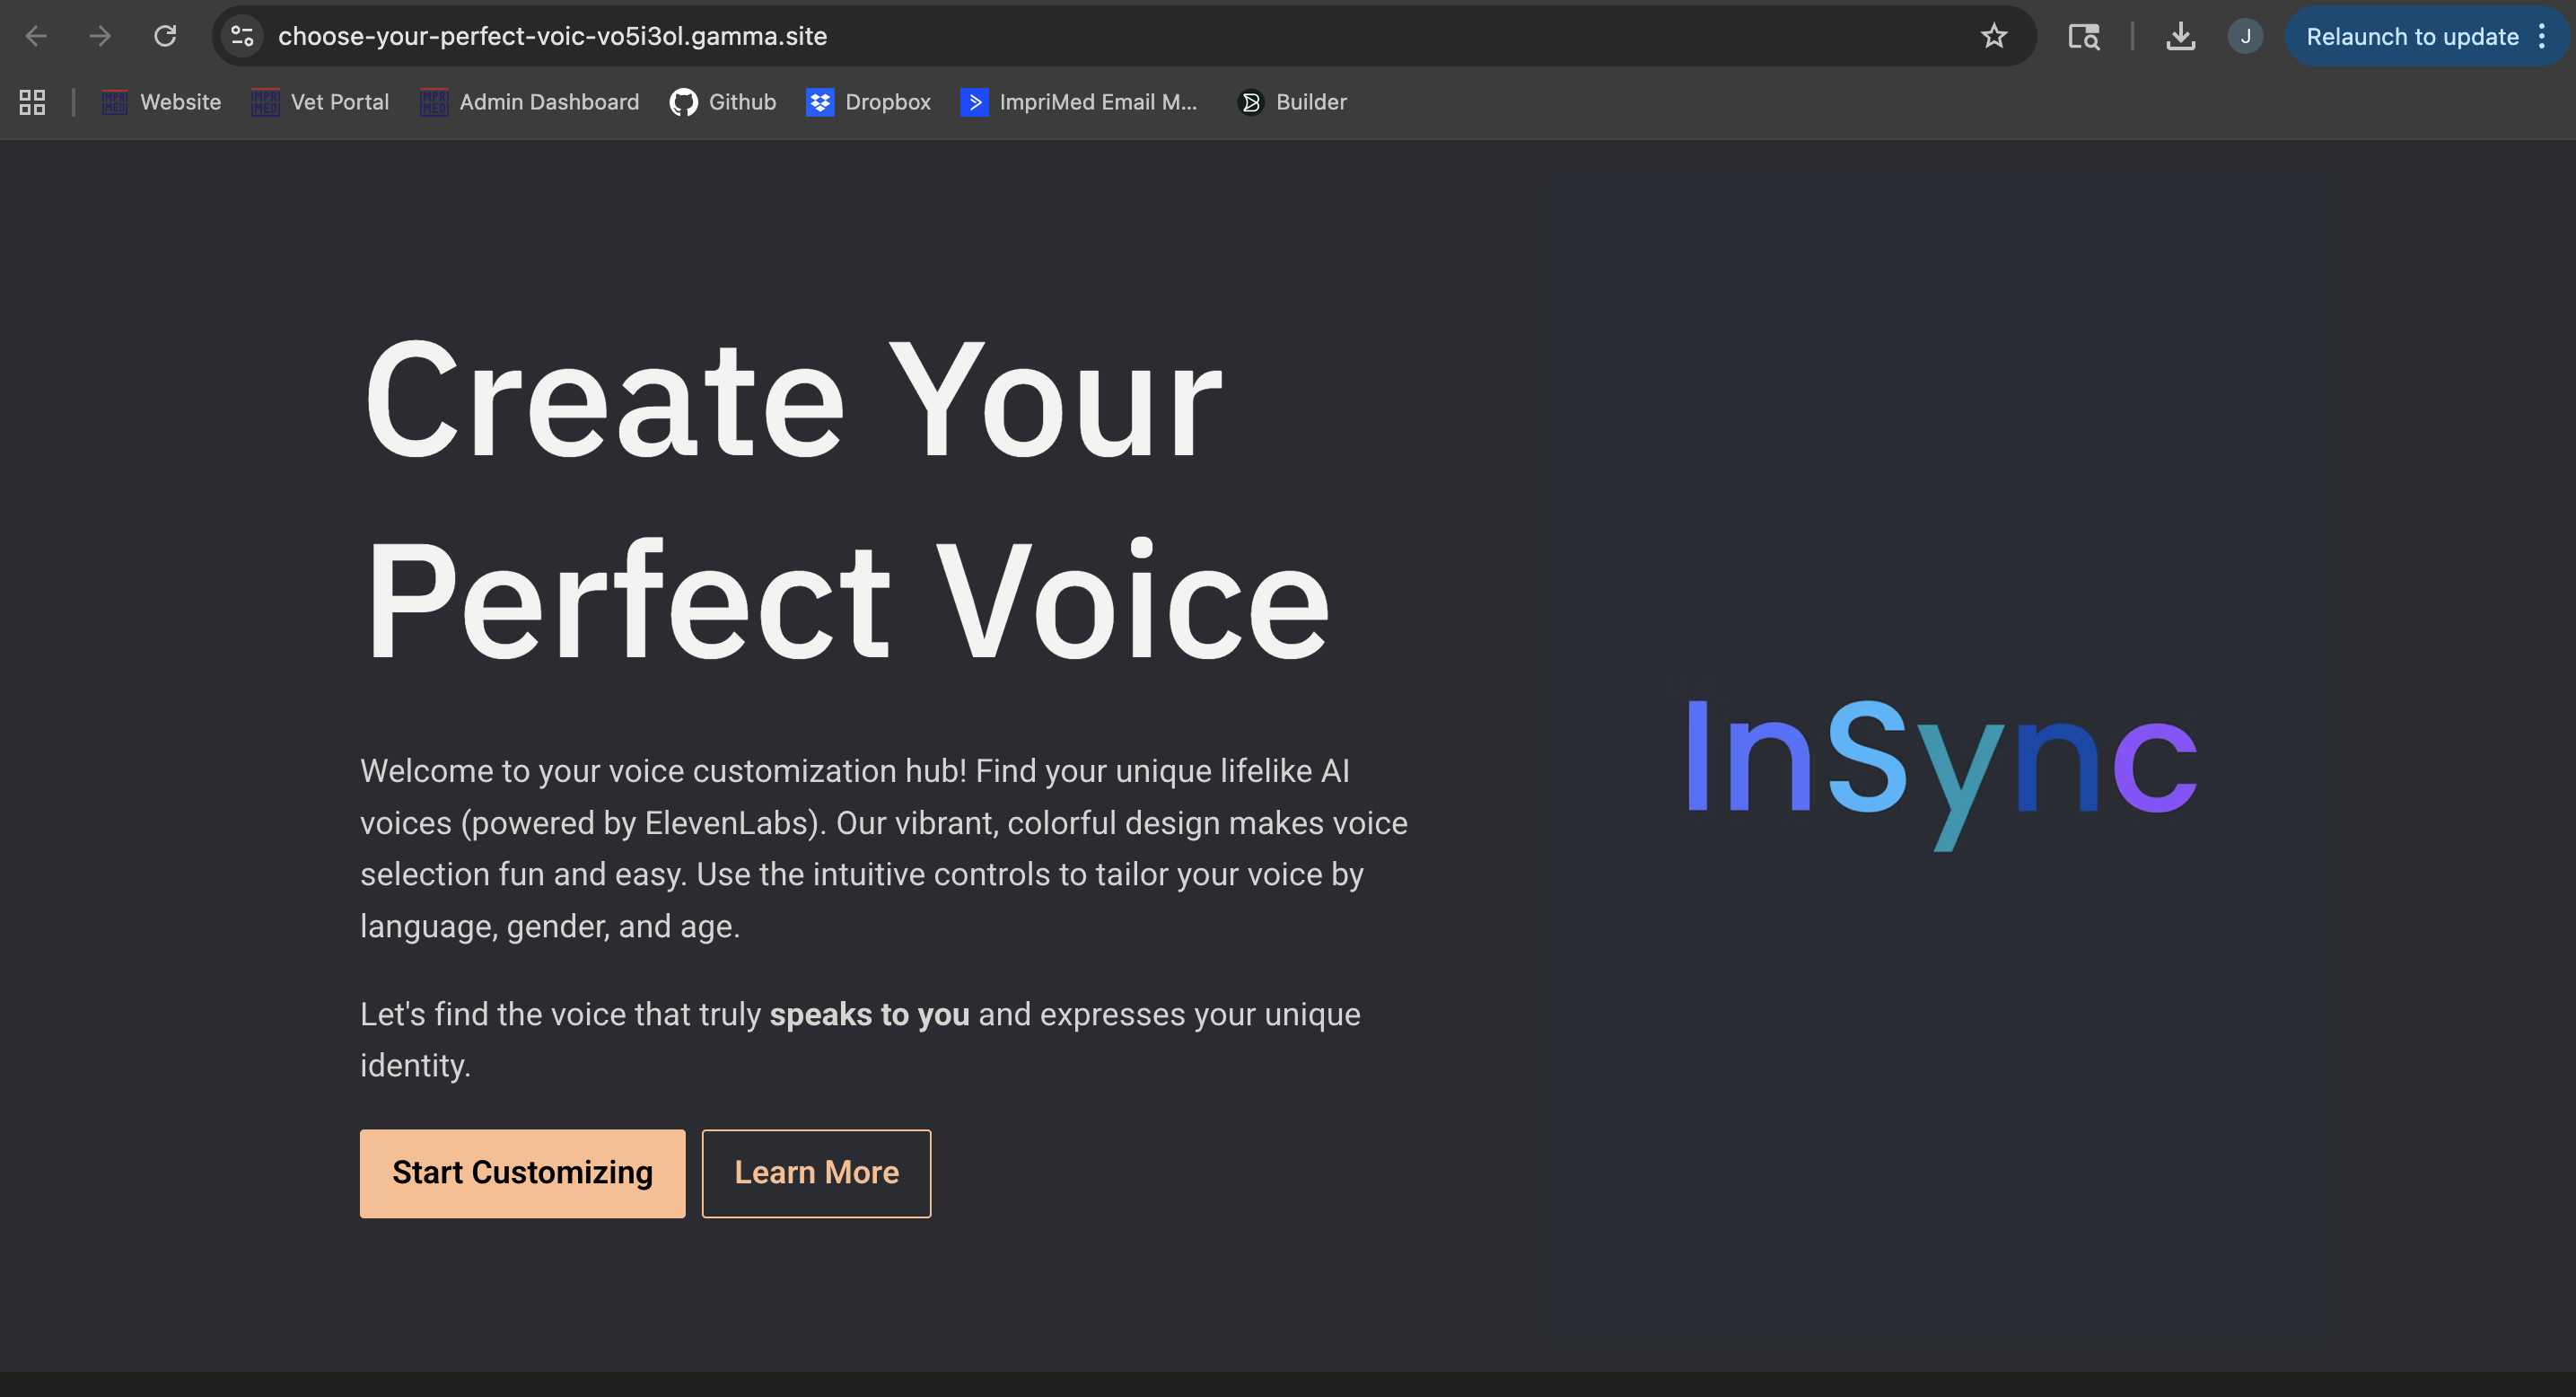Open the Website bookmark
Image resolution: width=2576 pixels, height=1397 pixels.
click(161, 102)
